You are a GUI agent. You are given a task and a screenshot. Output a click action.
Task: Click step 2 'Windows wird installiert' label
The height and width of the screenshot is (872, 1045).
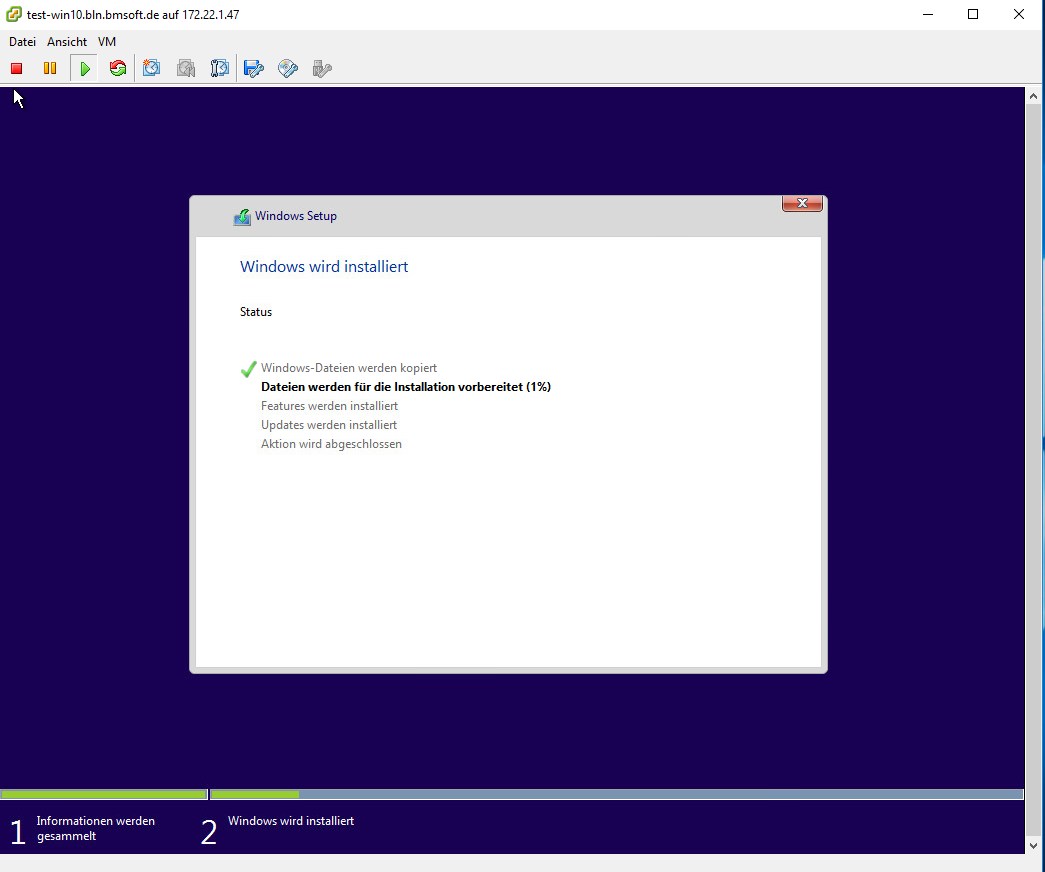coord(291,821)
